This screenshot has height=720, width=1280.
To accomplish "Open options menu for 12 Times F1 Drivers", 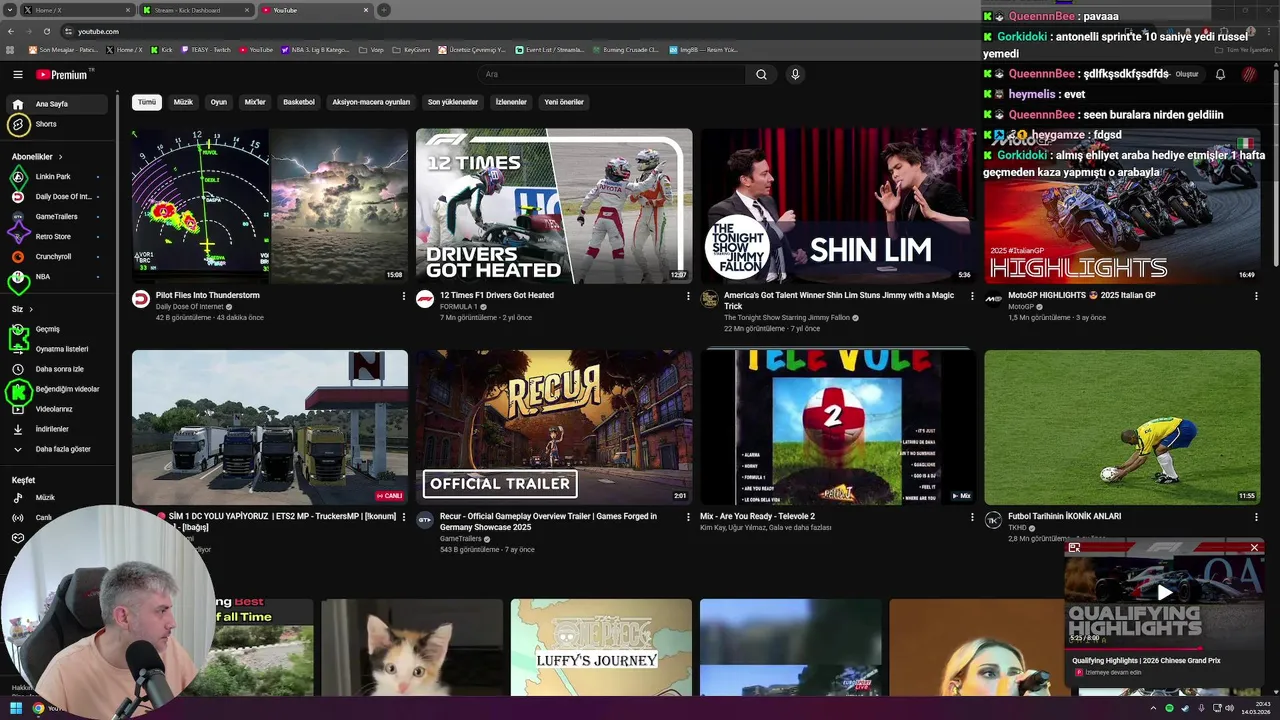I will (x=688, y=296).
